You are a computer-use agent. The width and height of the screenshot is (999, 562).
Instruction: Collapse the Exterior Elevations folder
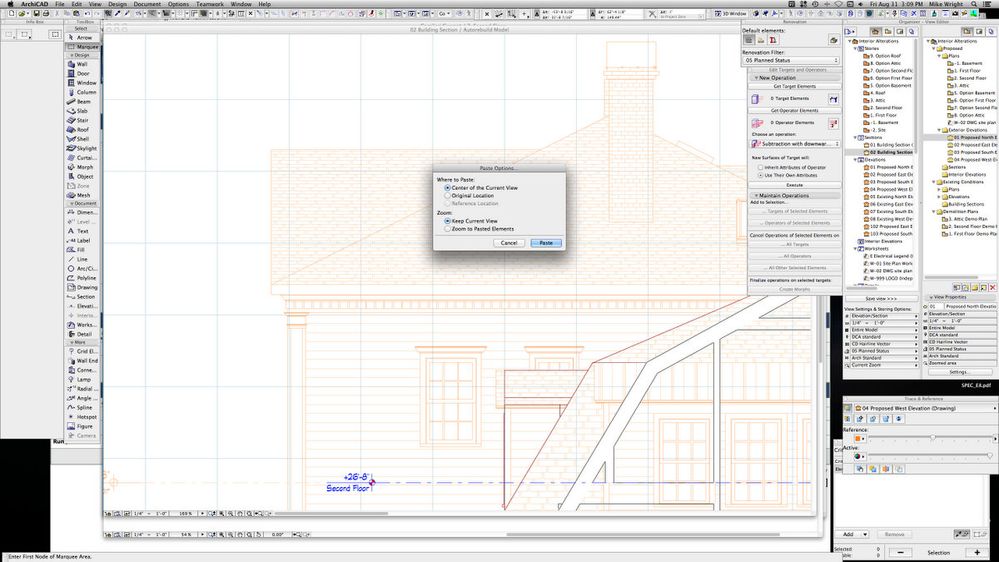point(939,130)
